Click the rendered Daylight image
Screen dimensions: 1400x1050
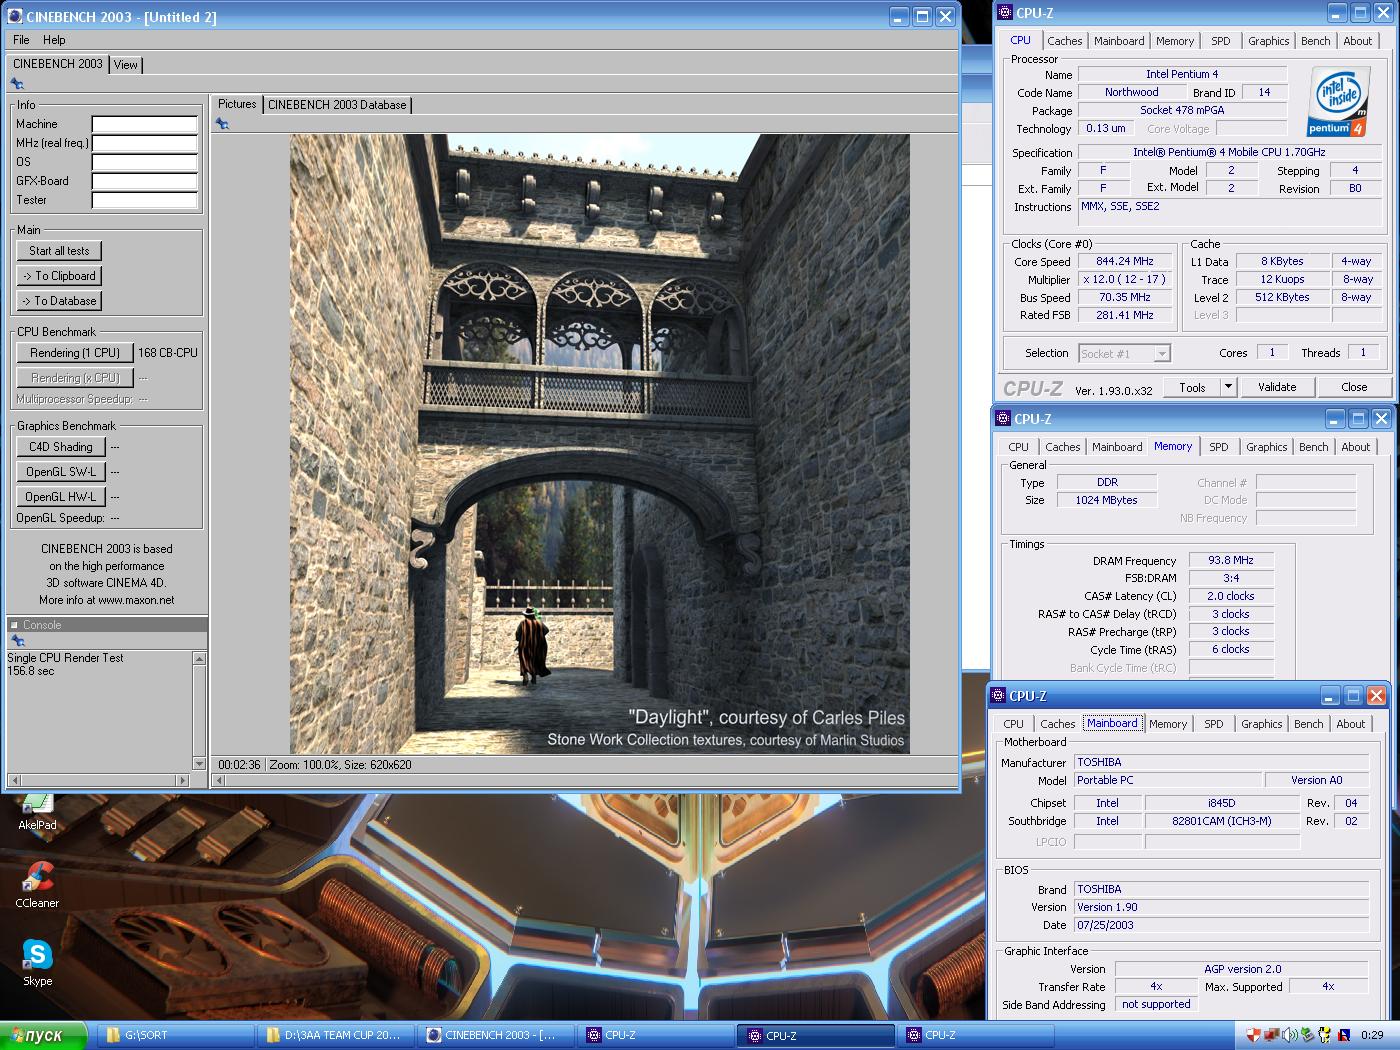600,444
